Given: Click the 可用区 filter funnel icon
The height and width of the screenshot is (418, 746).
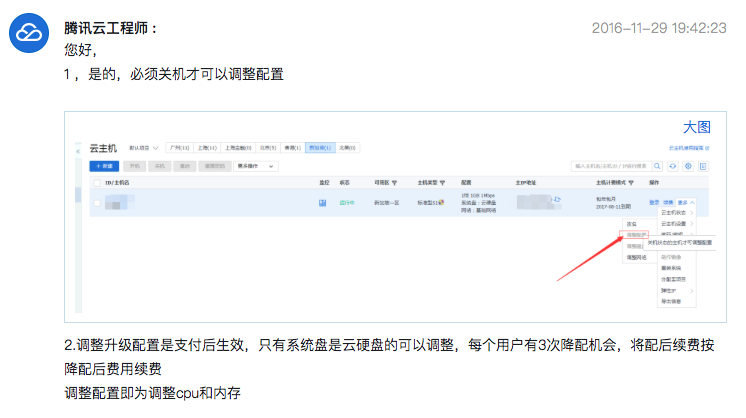Looking at the screenshot, I should (x=394, y=184).
